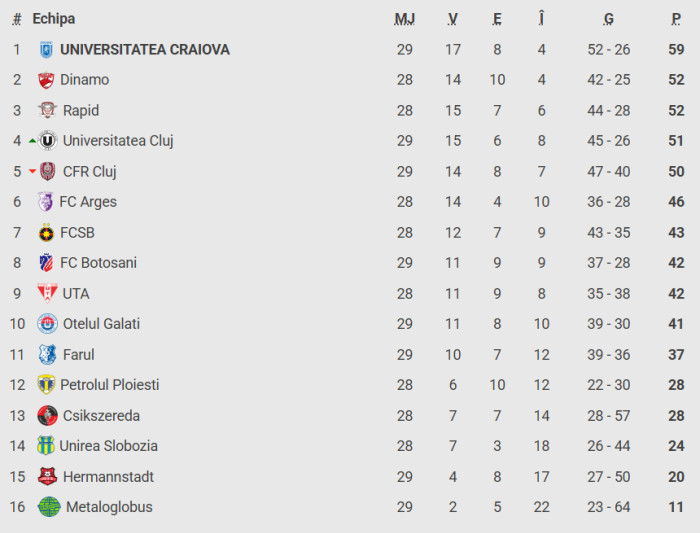700x533 pixels.
Task: Click the Csikszereda club crest
Action: click(47, 416)
